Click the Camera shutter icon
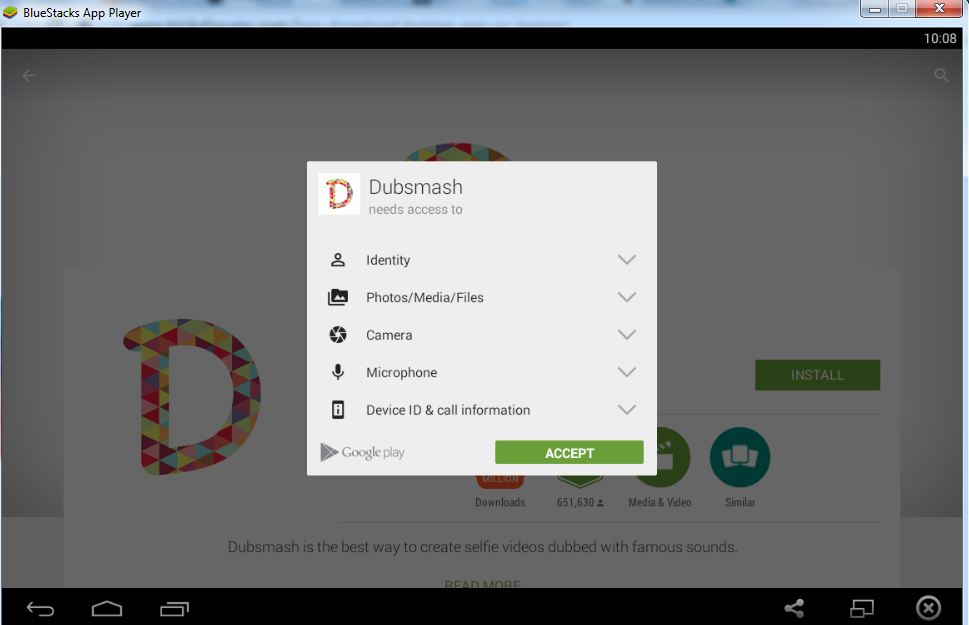This screenshot has height=625, width=969. pyautogui.click(x=337, y=335)
